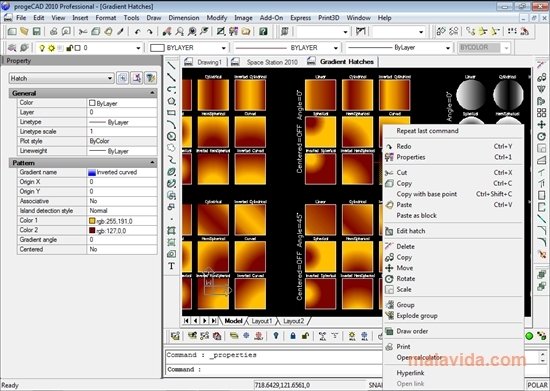The width and height of the screenshot is (550, 391).
Task: Click the Move tool icon in the right modify toolbar
Action: (x=541, y=124)
